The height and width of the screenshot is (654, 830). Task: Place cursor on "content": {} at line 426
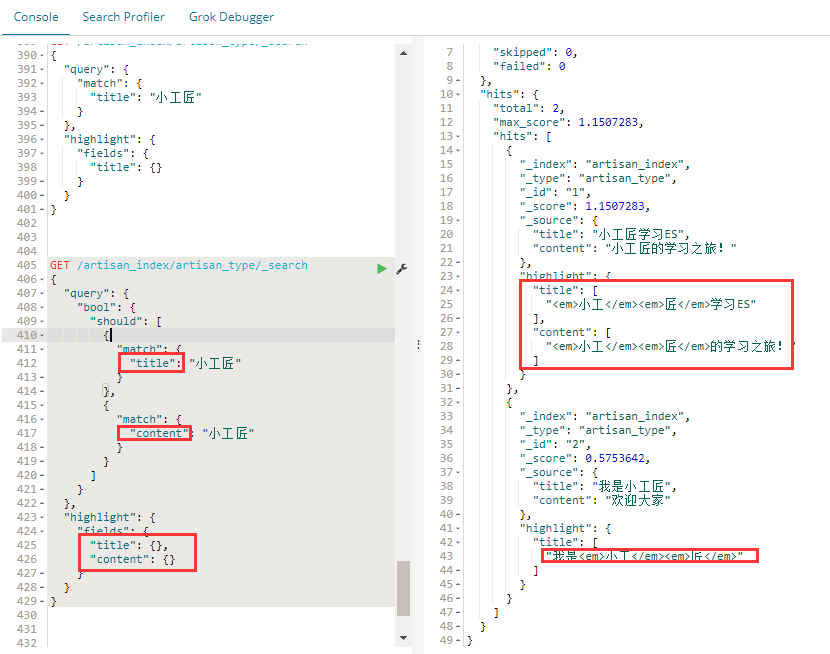click(132, 559)
